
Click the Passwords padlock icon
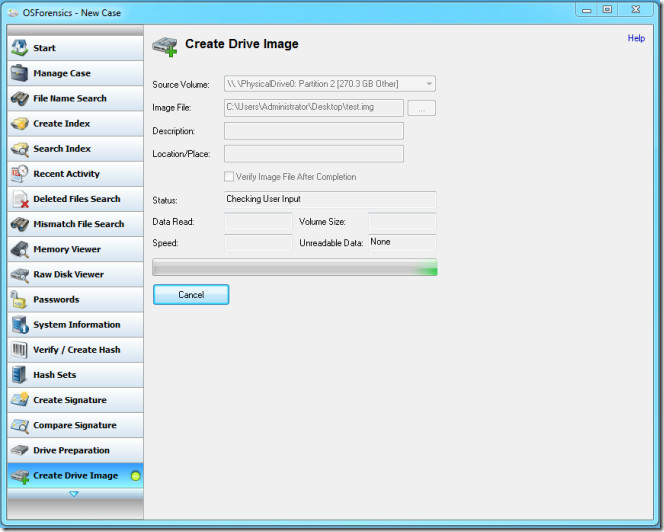click(x=19, y=299)
